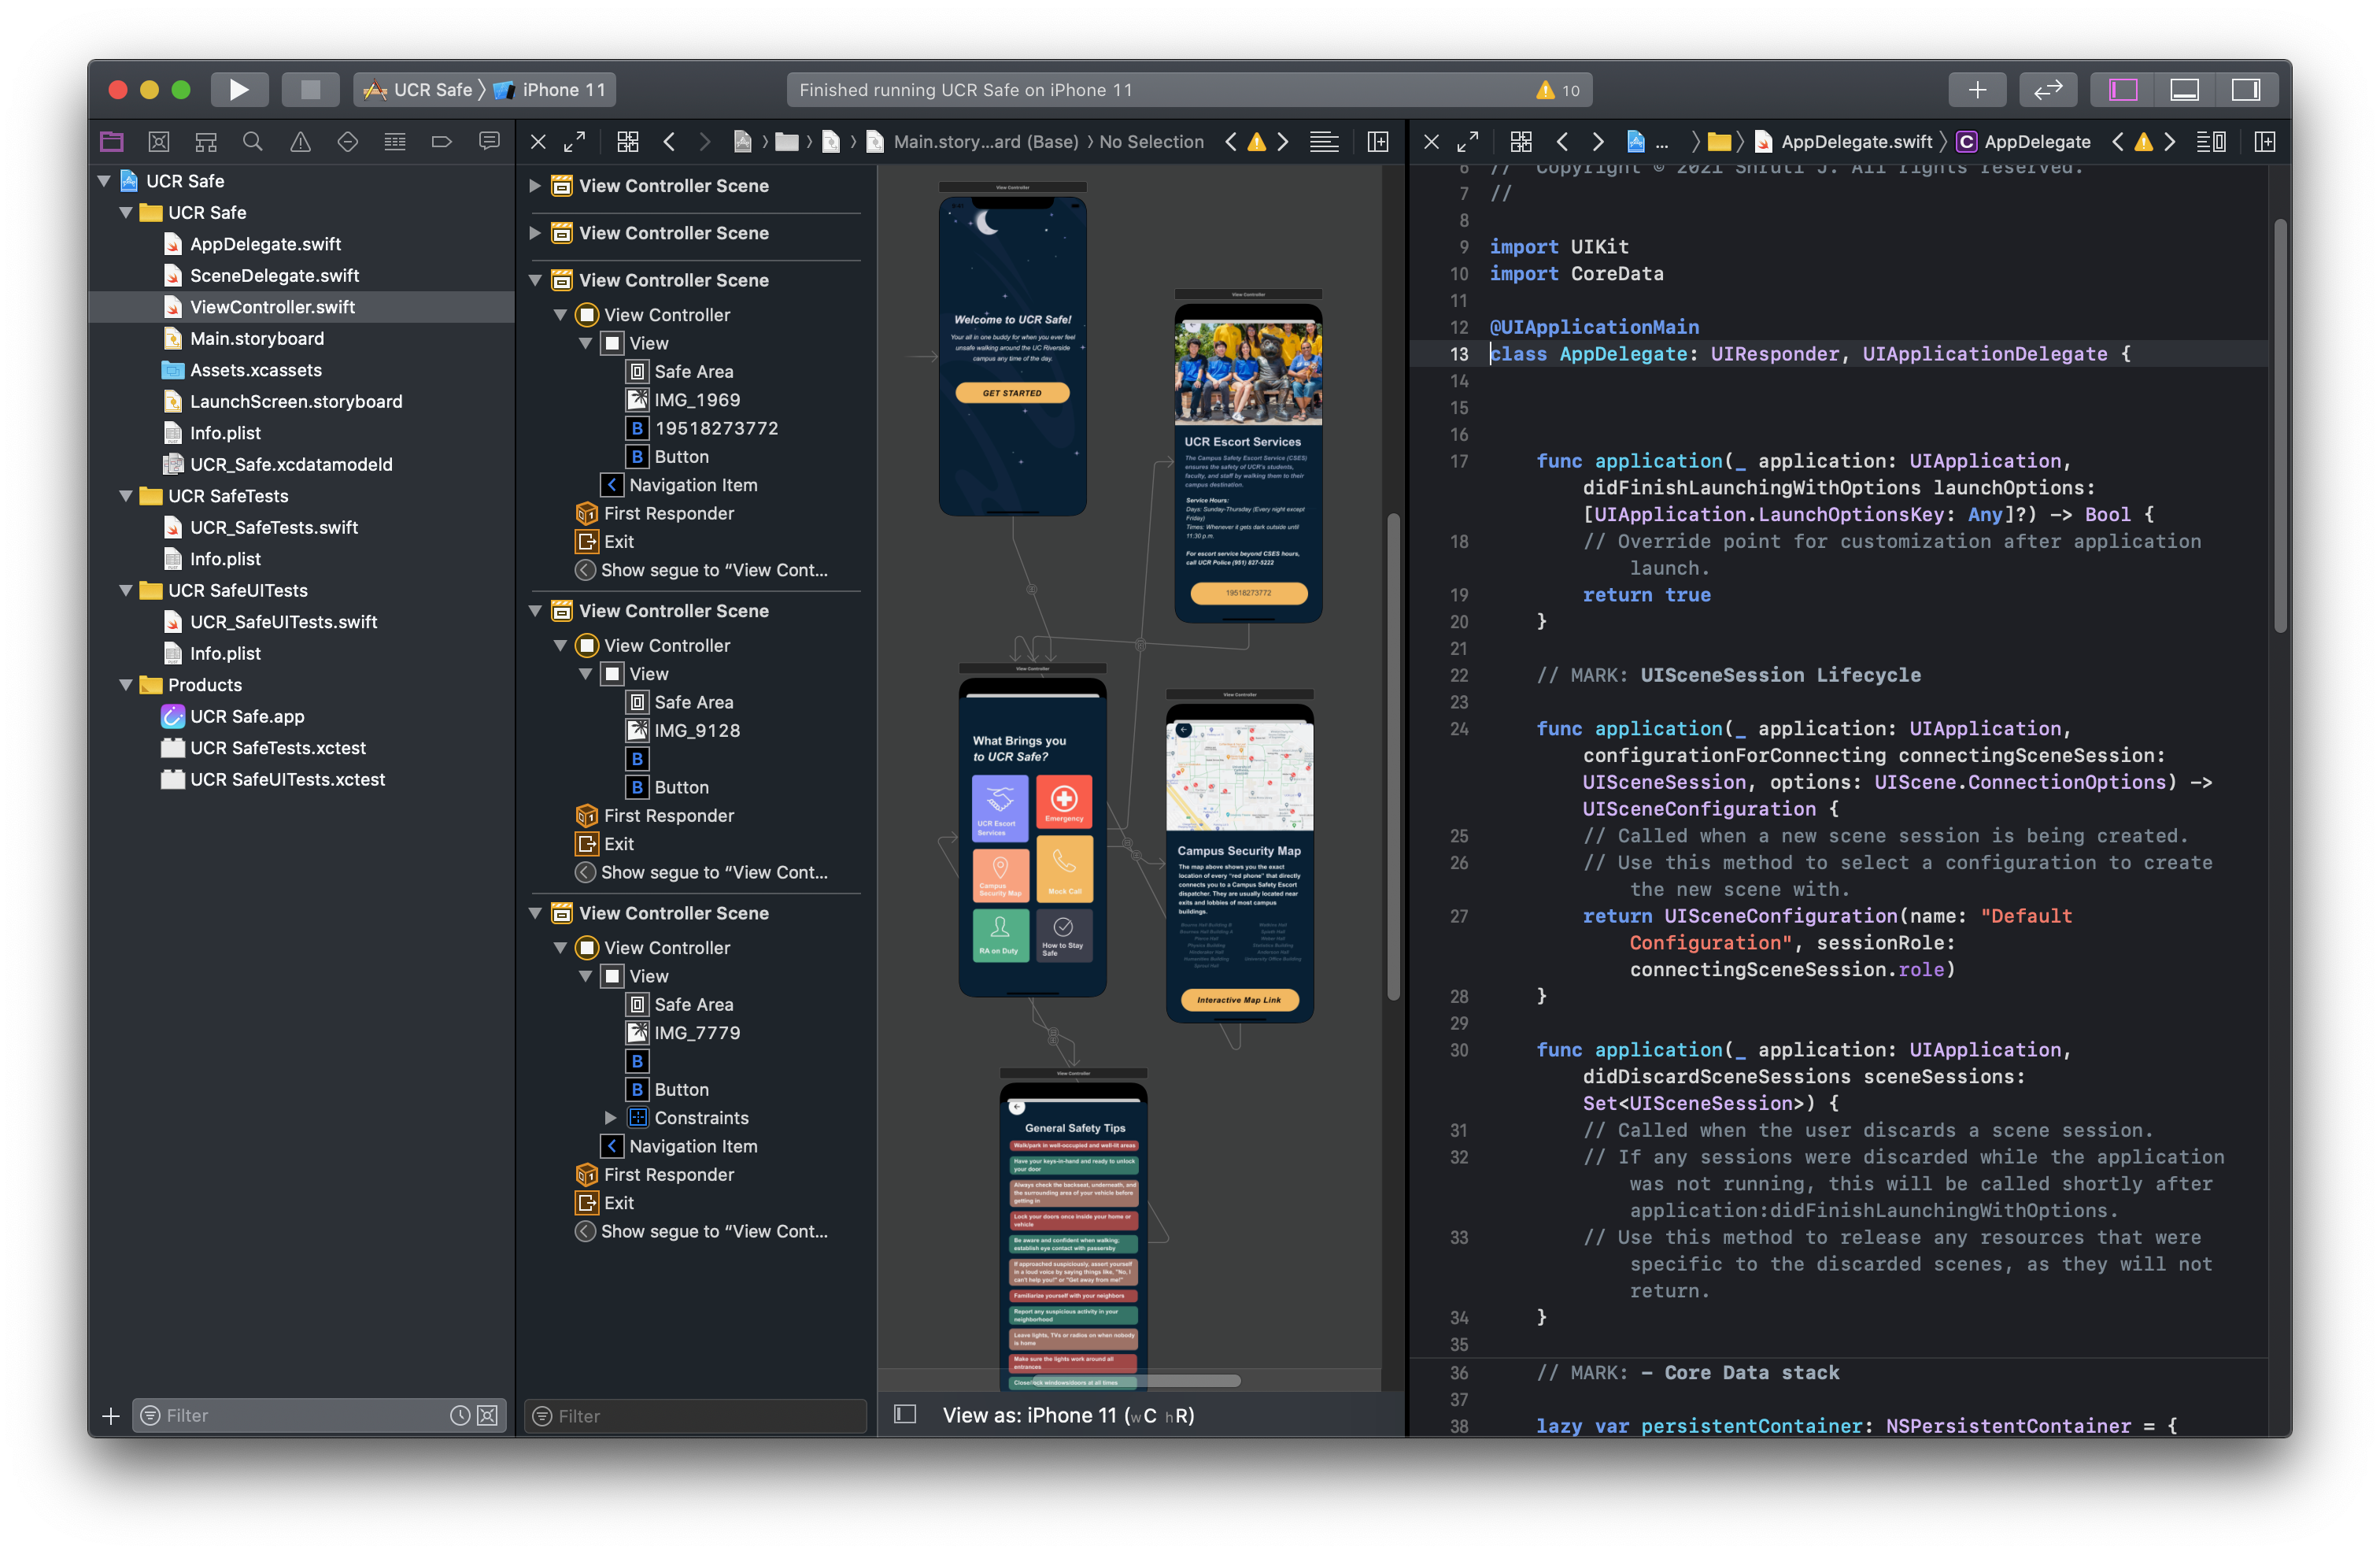The height and width of the screenshot is (1554, 2380).
Task: Click the iPhone 11 destination selector
Action: click(563, 90)
